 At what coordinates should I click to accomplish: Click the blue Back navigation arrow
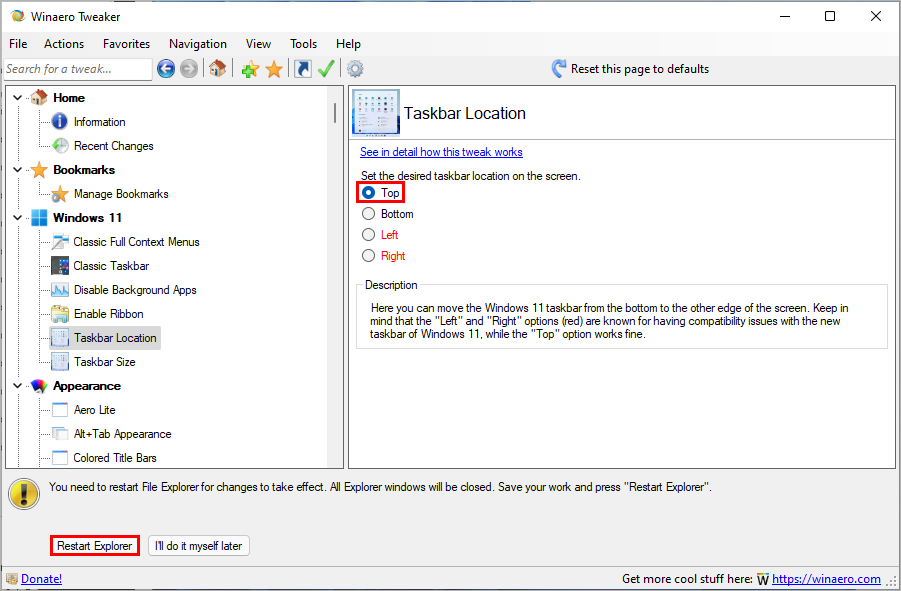click(166, 69)
